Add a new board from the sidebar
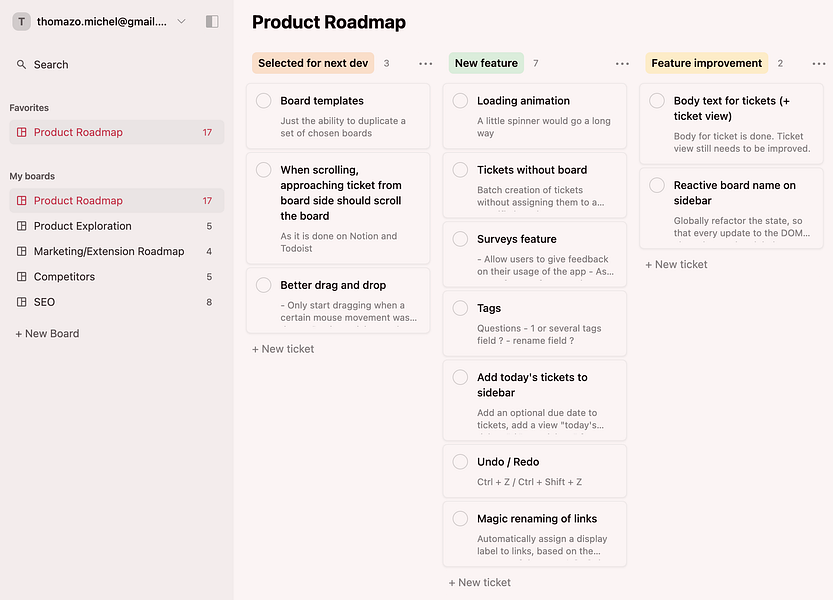Viewport: 833px width, 600px height. tap(47, 334)
